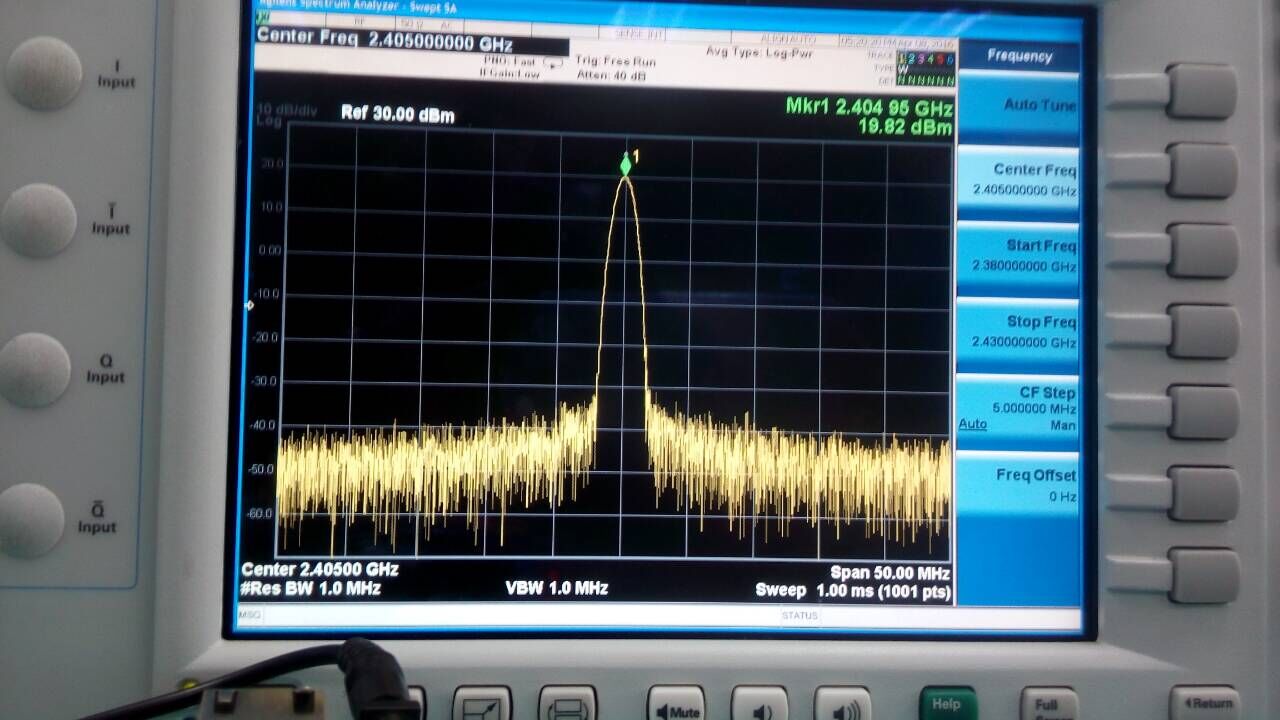Image resolution: width=1280 pixels, height=720 pixels.
Task: Push the gray hardware key beside CF Step
Action: click(x=1204, y=412)
